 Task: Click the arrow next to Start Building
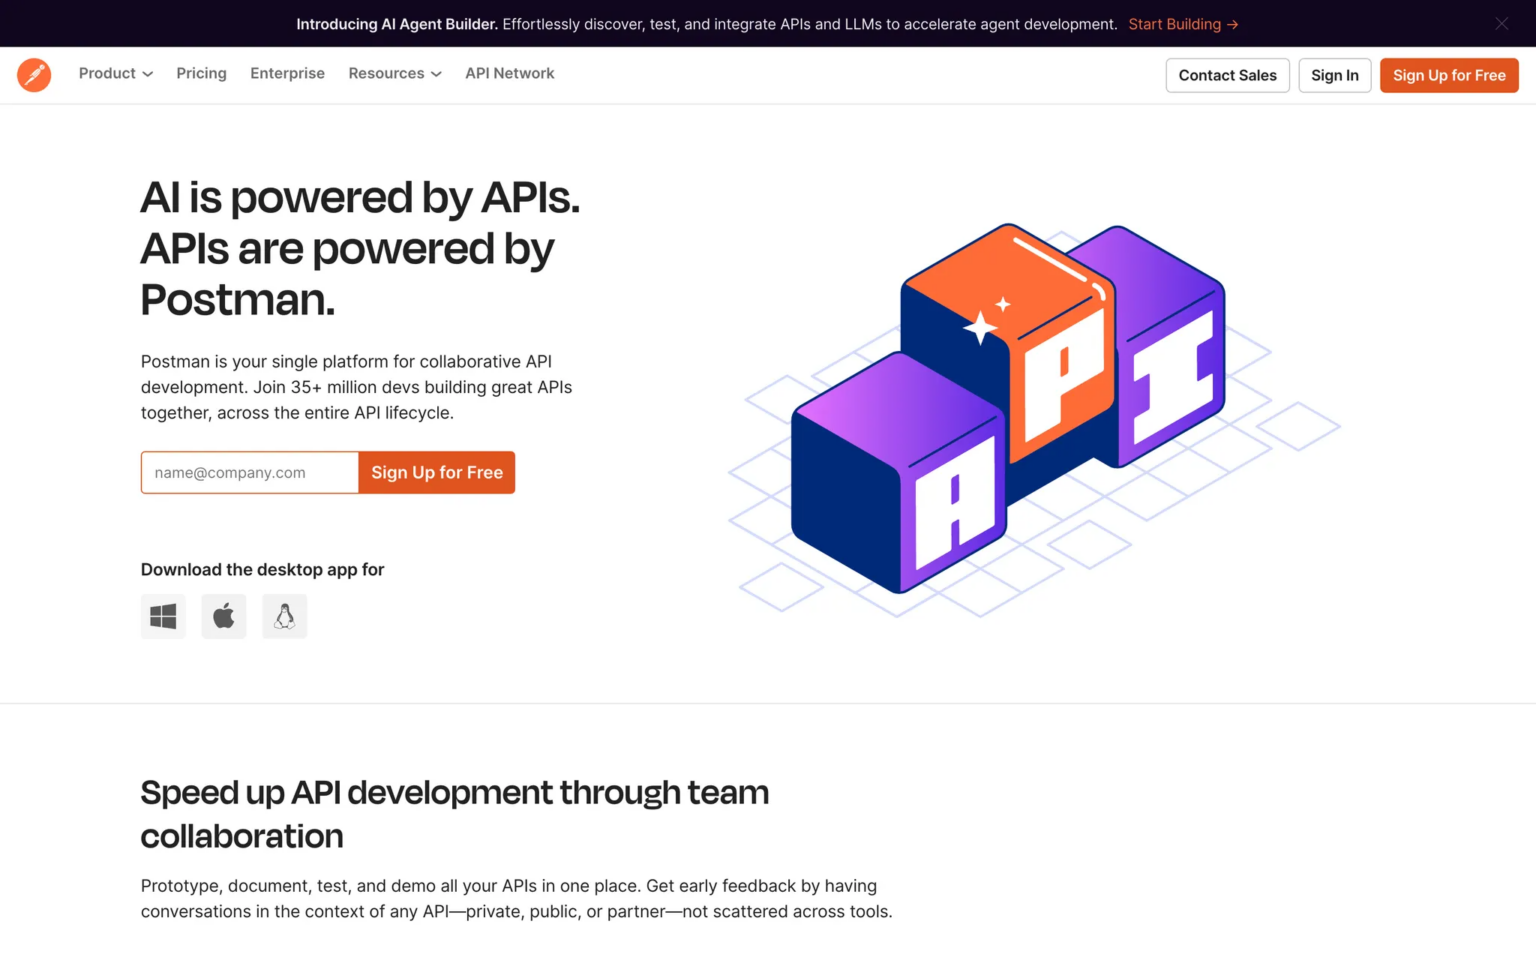tap(1233, 25)
